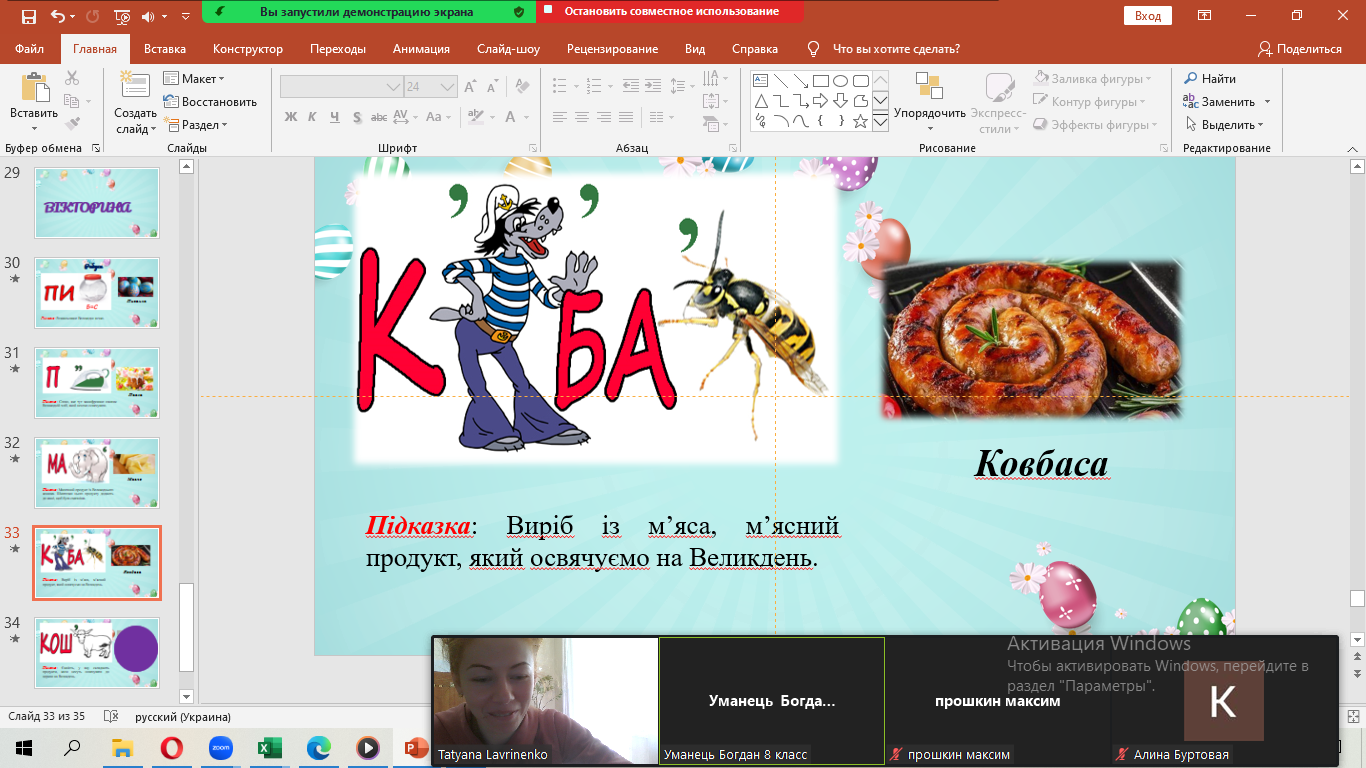Select slide 30 thumbnail
Image resolution: width=1366 pixels, height=768 pixels.
[x=97, y=293]
